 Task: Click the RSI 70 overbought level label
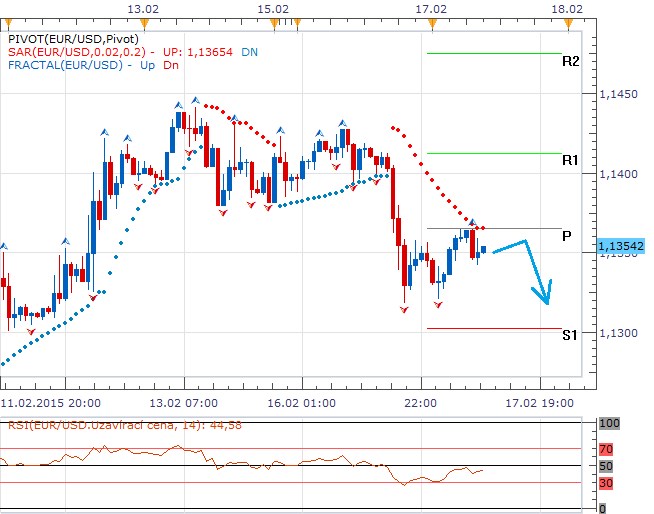(605, 450)
